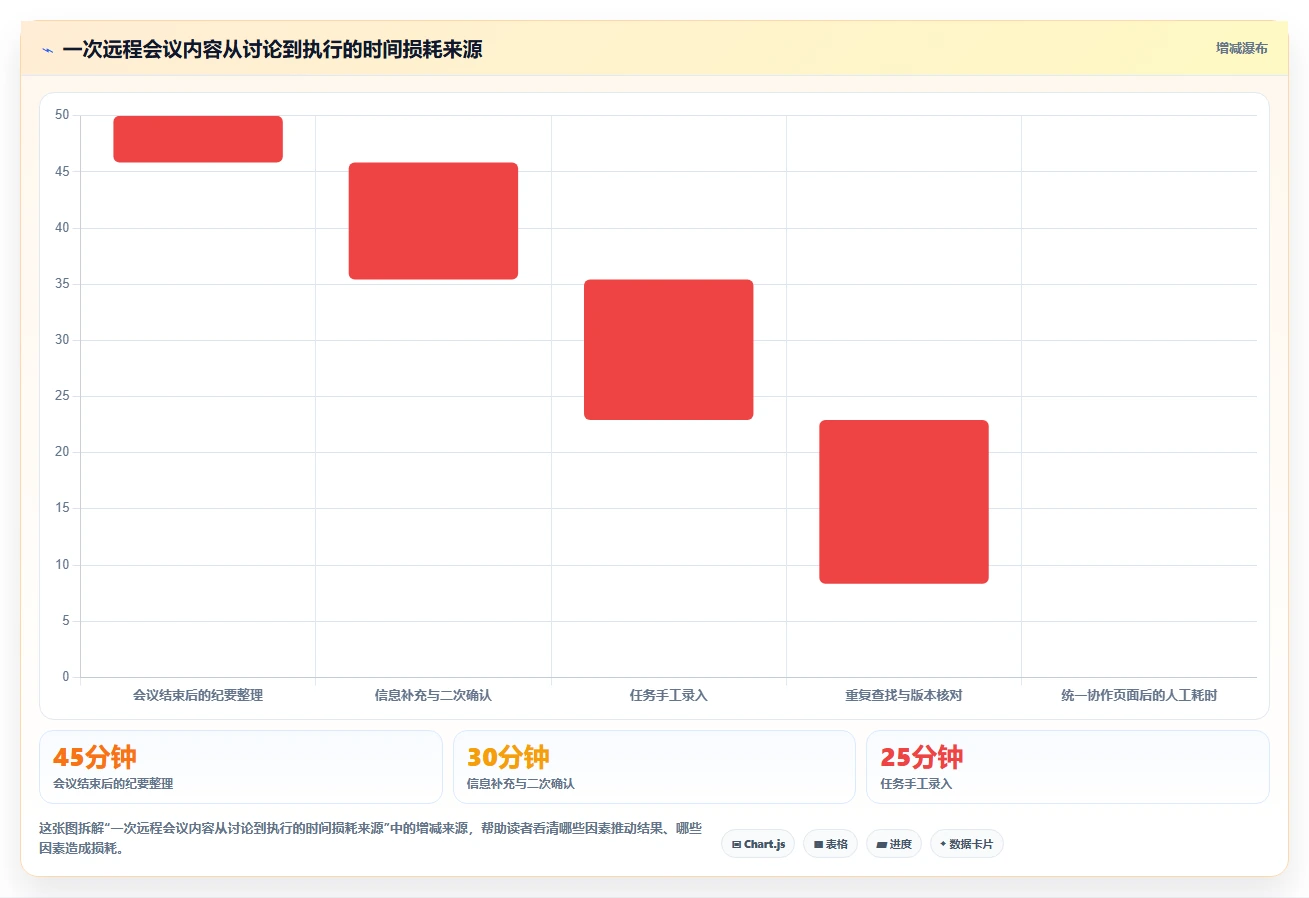Click the red bar for 任务手工录入
The height and width of the screenshot is (898, 1309).
(x=668, y=350)
